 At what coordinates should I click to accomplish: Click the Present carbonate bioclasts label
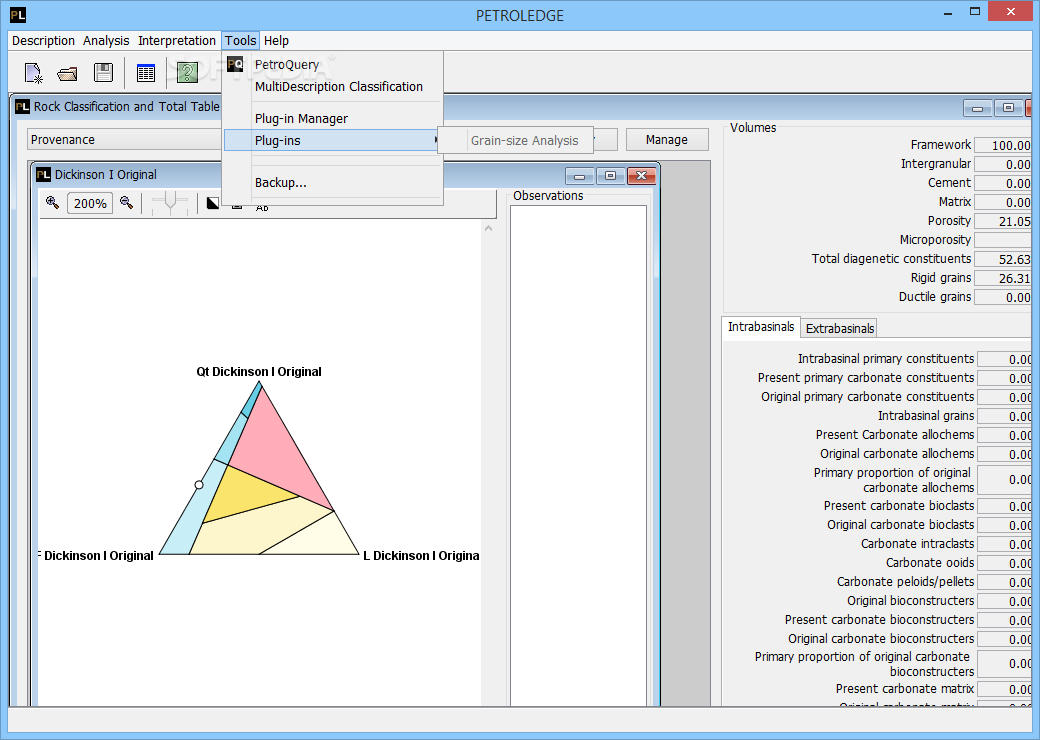pos(899,506)
